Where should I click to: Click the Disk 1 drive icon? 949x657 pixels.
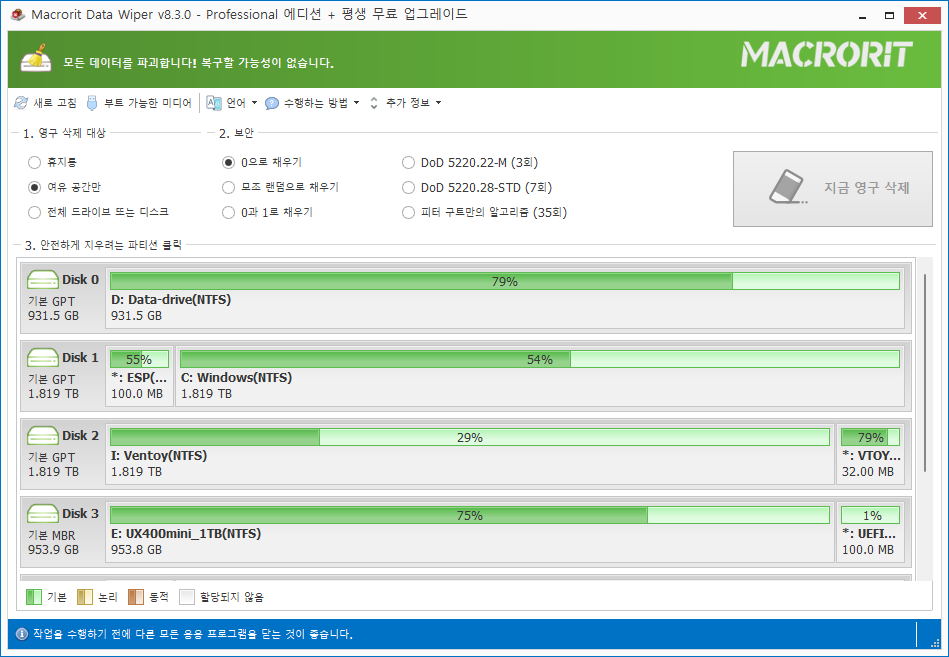pos(43,358)
